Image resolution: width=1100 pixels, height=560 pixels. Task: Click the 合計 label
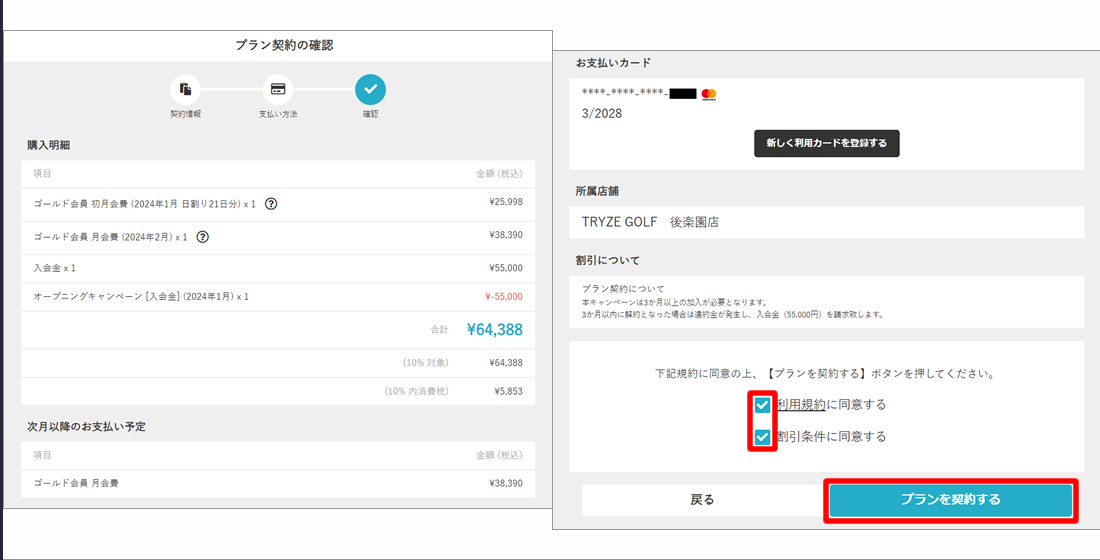pos(438,329)
